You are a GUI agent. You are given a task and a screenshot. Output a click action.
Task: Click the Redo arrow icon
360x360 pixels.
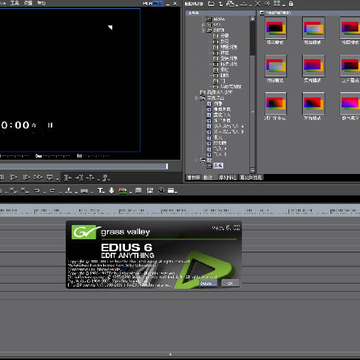[52, 191]
